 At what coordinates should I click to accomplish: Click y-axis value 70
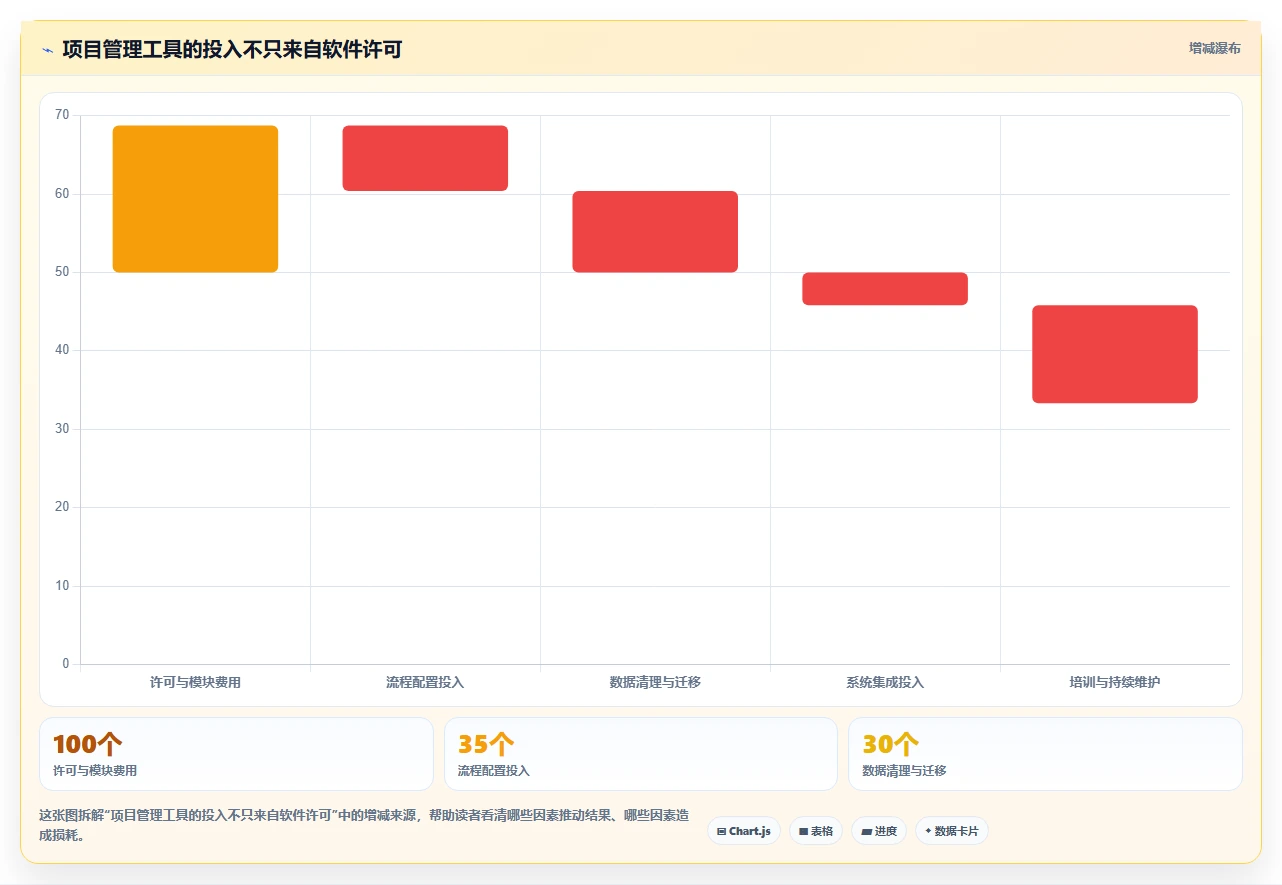tap(63, 115)
